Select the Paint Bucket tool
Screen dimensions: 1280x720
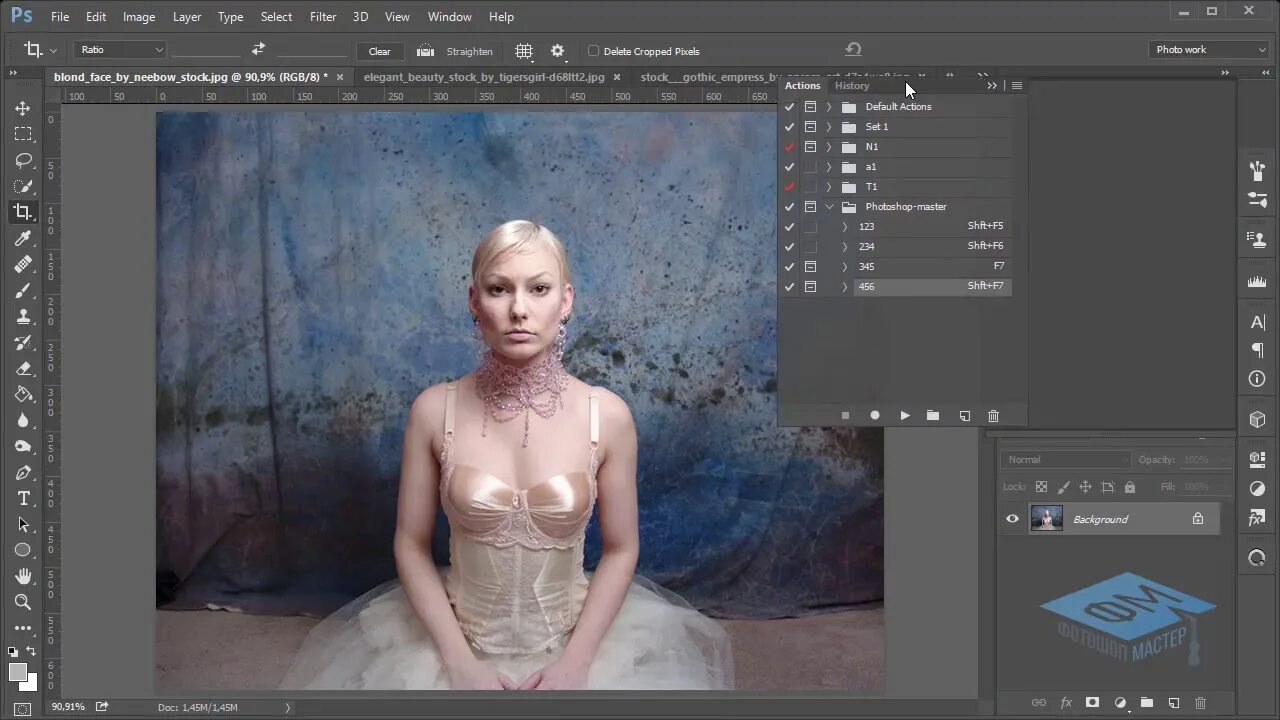tap(22, 394)
